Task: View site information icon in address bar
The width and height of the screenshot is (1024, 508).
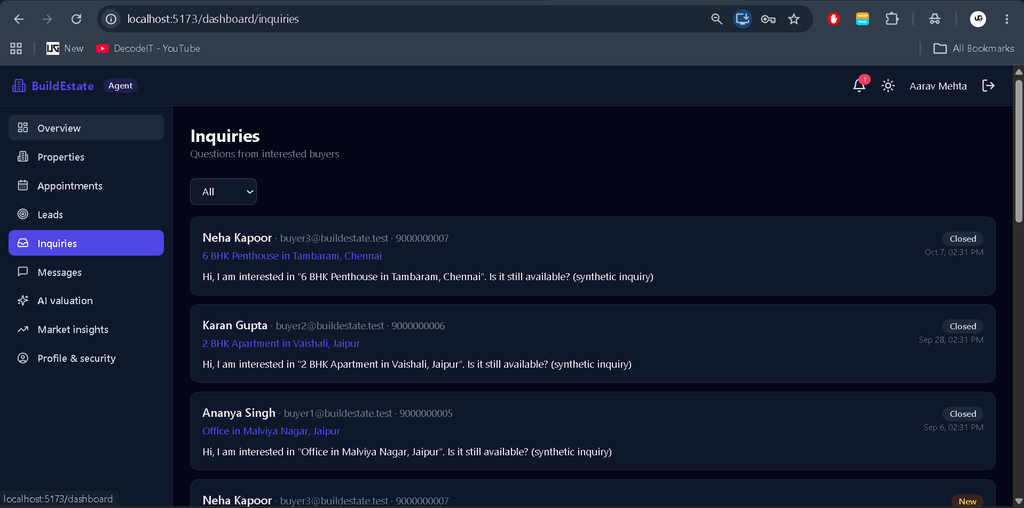Action: tap(111, 19)
